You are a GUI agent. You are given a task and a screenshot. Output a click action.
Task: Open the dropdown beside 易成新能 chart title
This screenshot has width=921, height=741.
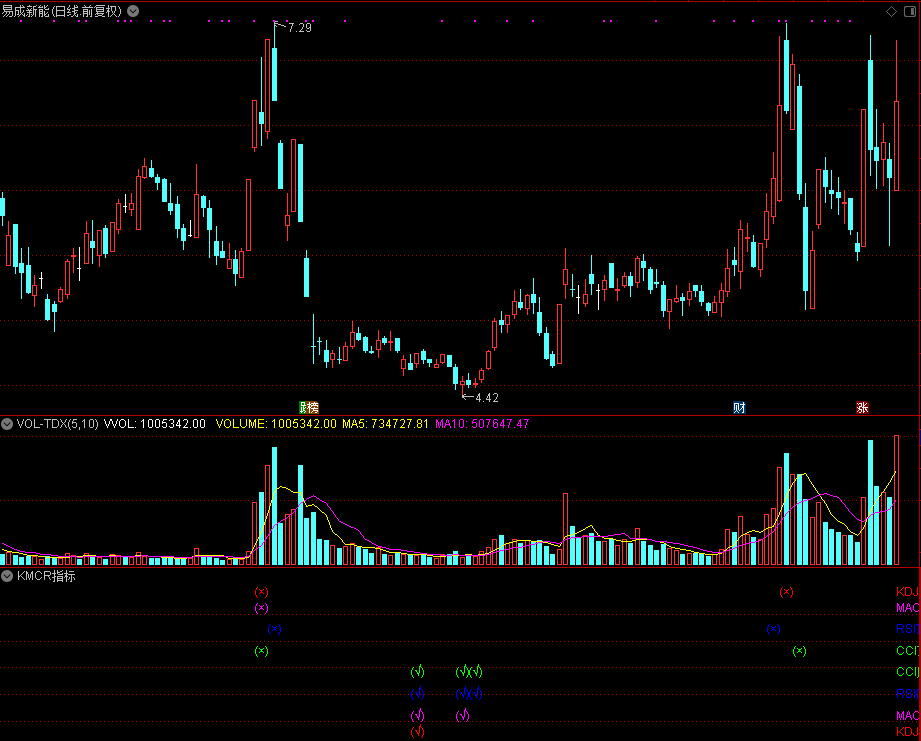[x=133, y=11]
